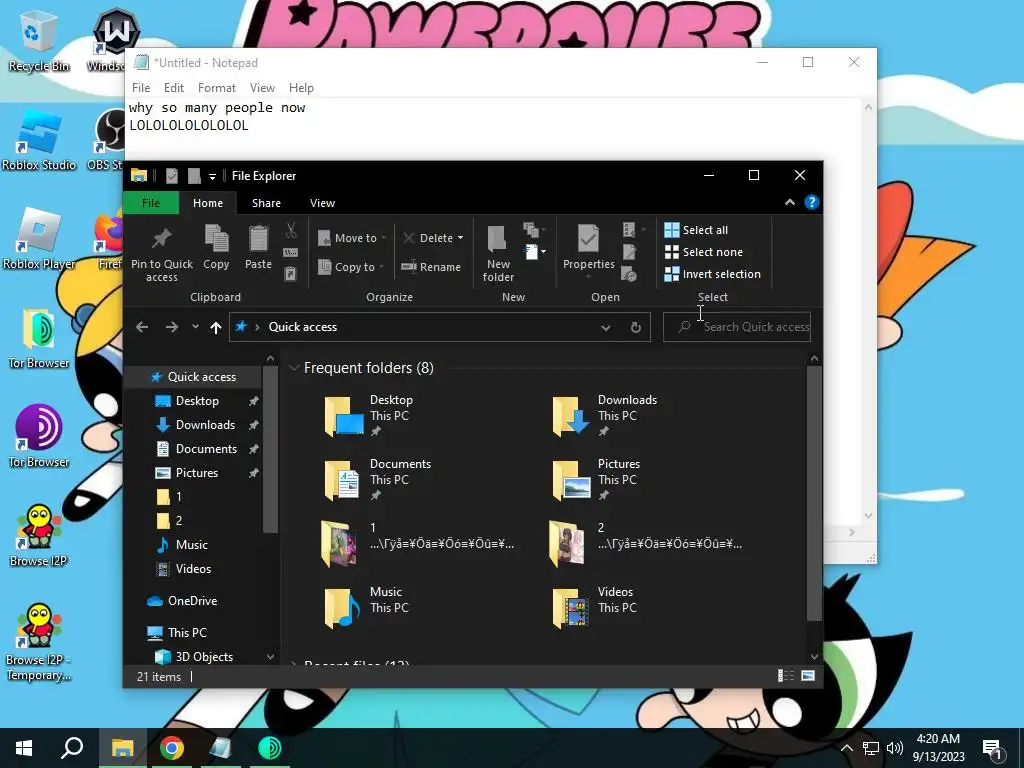Click the Paste shortcut icon

(x=291, y=274)
